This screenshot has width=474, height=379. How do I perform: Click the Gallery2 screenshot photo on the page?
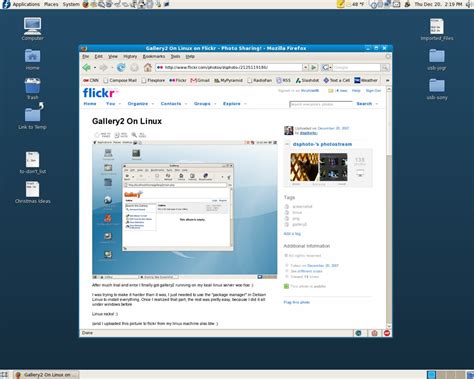pyautogui.click(x=185, y=210)
